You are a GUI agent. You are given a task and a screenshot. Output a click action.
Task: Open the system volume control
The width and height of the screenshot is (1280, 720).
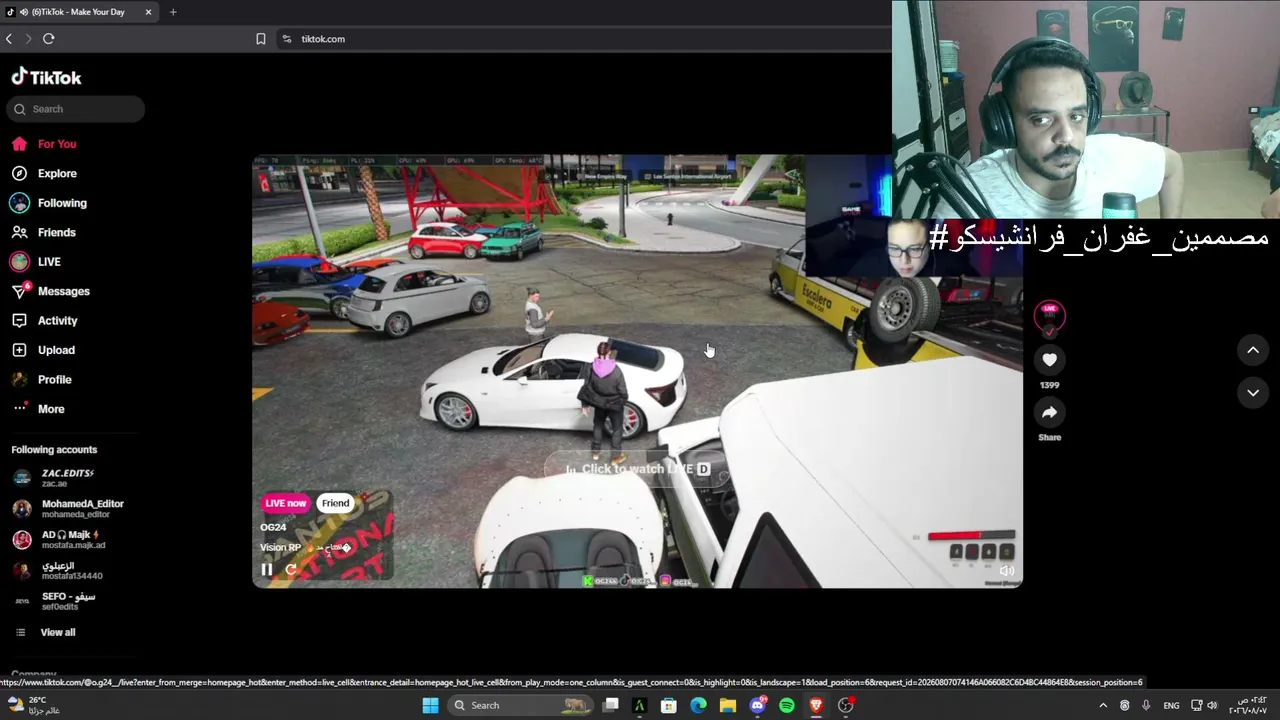click(x=1212, y=705)
